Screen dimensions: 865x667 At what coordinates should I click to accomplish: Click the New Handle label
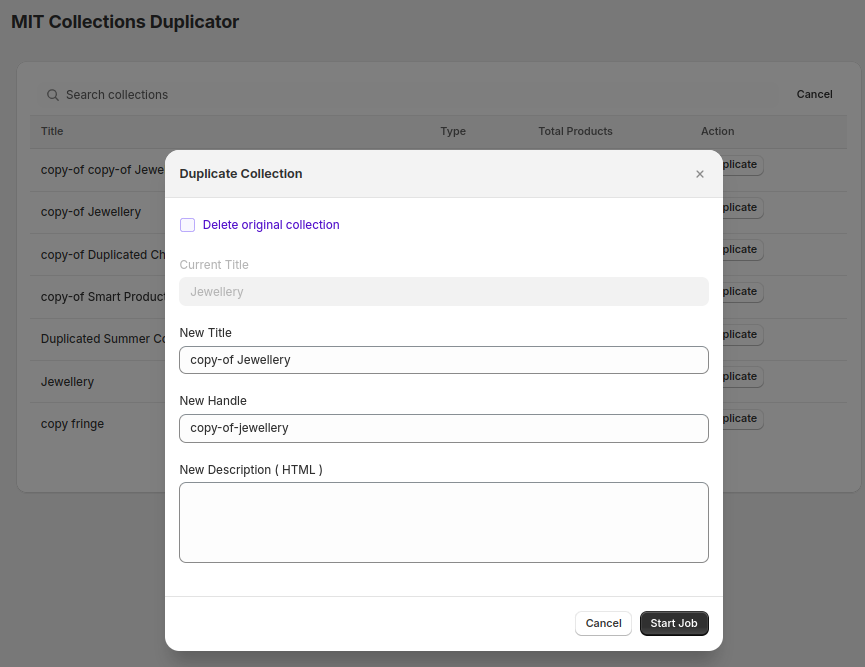pos(213,401)
